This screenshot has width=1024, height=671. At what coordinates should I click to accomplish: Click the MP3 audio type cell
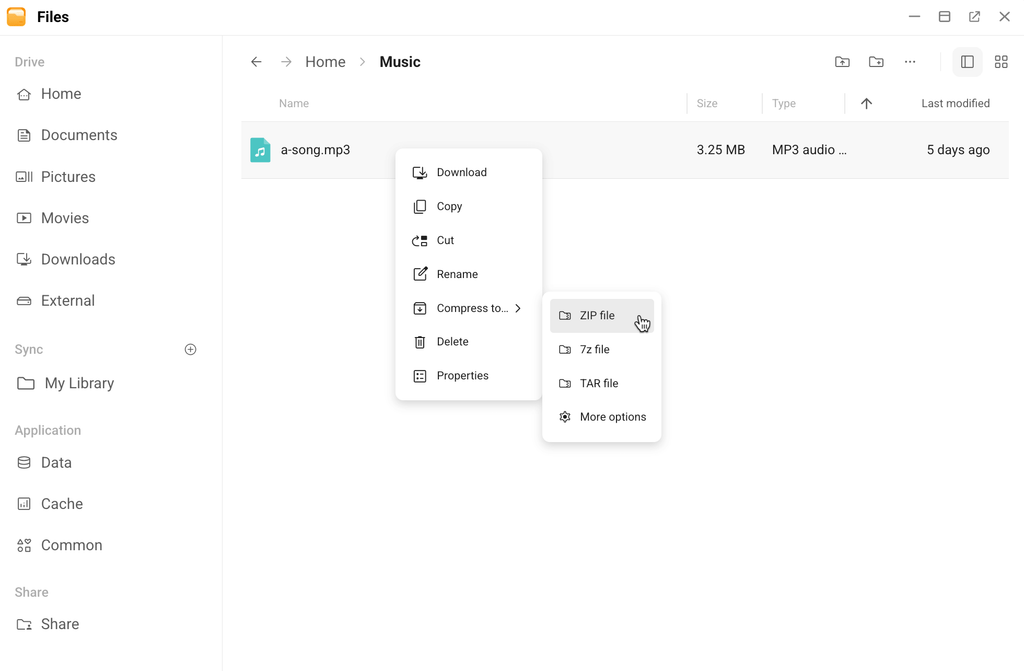(x=809, y=150)
